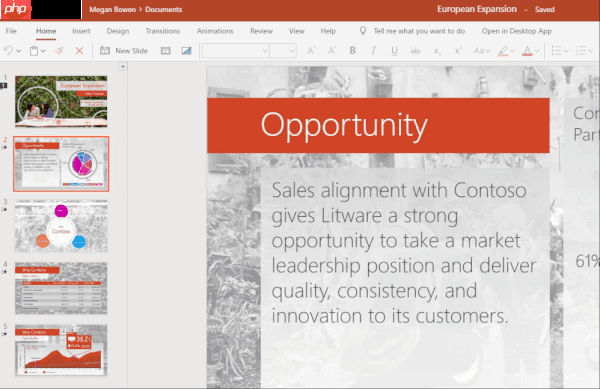Switch to the Animations tab

[215, 31]
